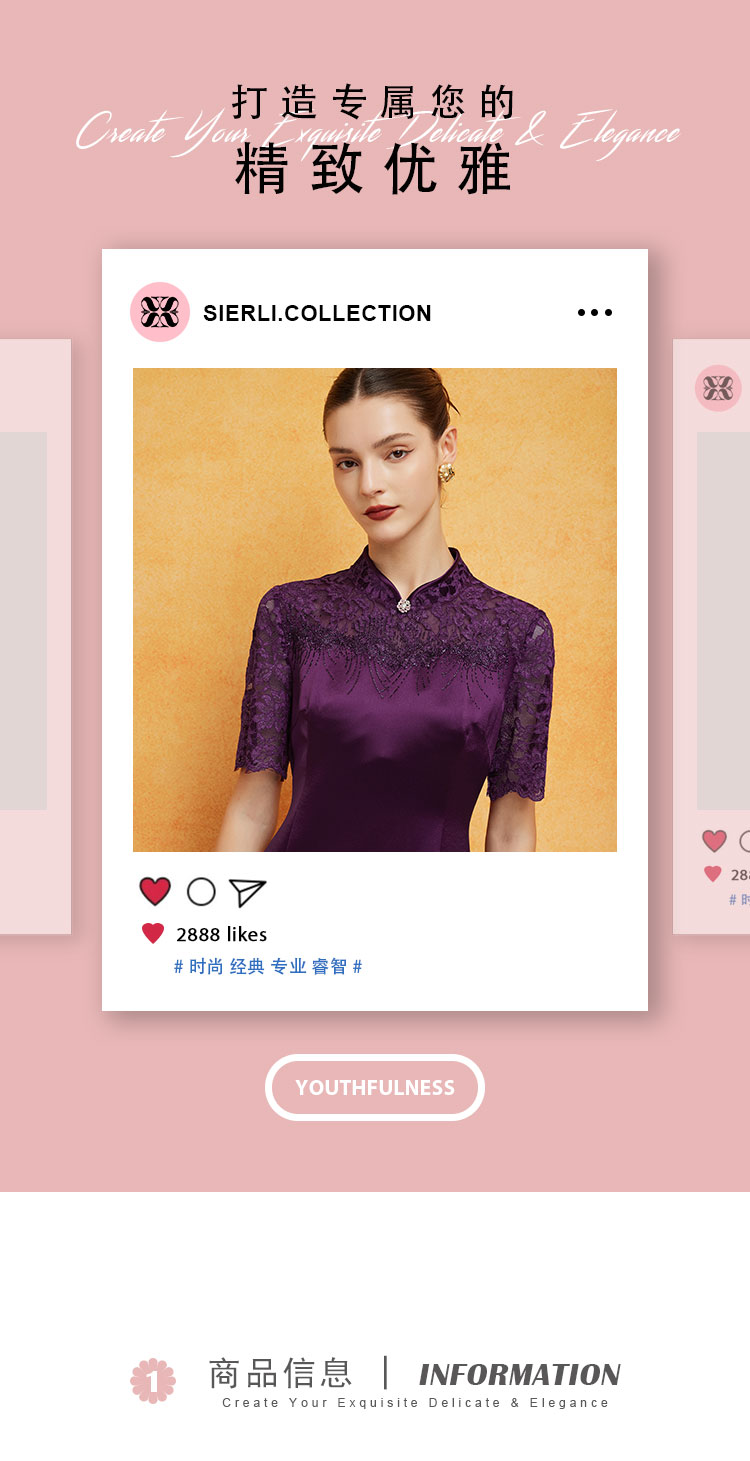
Task: Click the 2888 likes count text
Action: tap(221, 934)
